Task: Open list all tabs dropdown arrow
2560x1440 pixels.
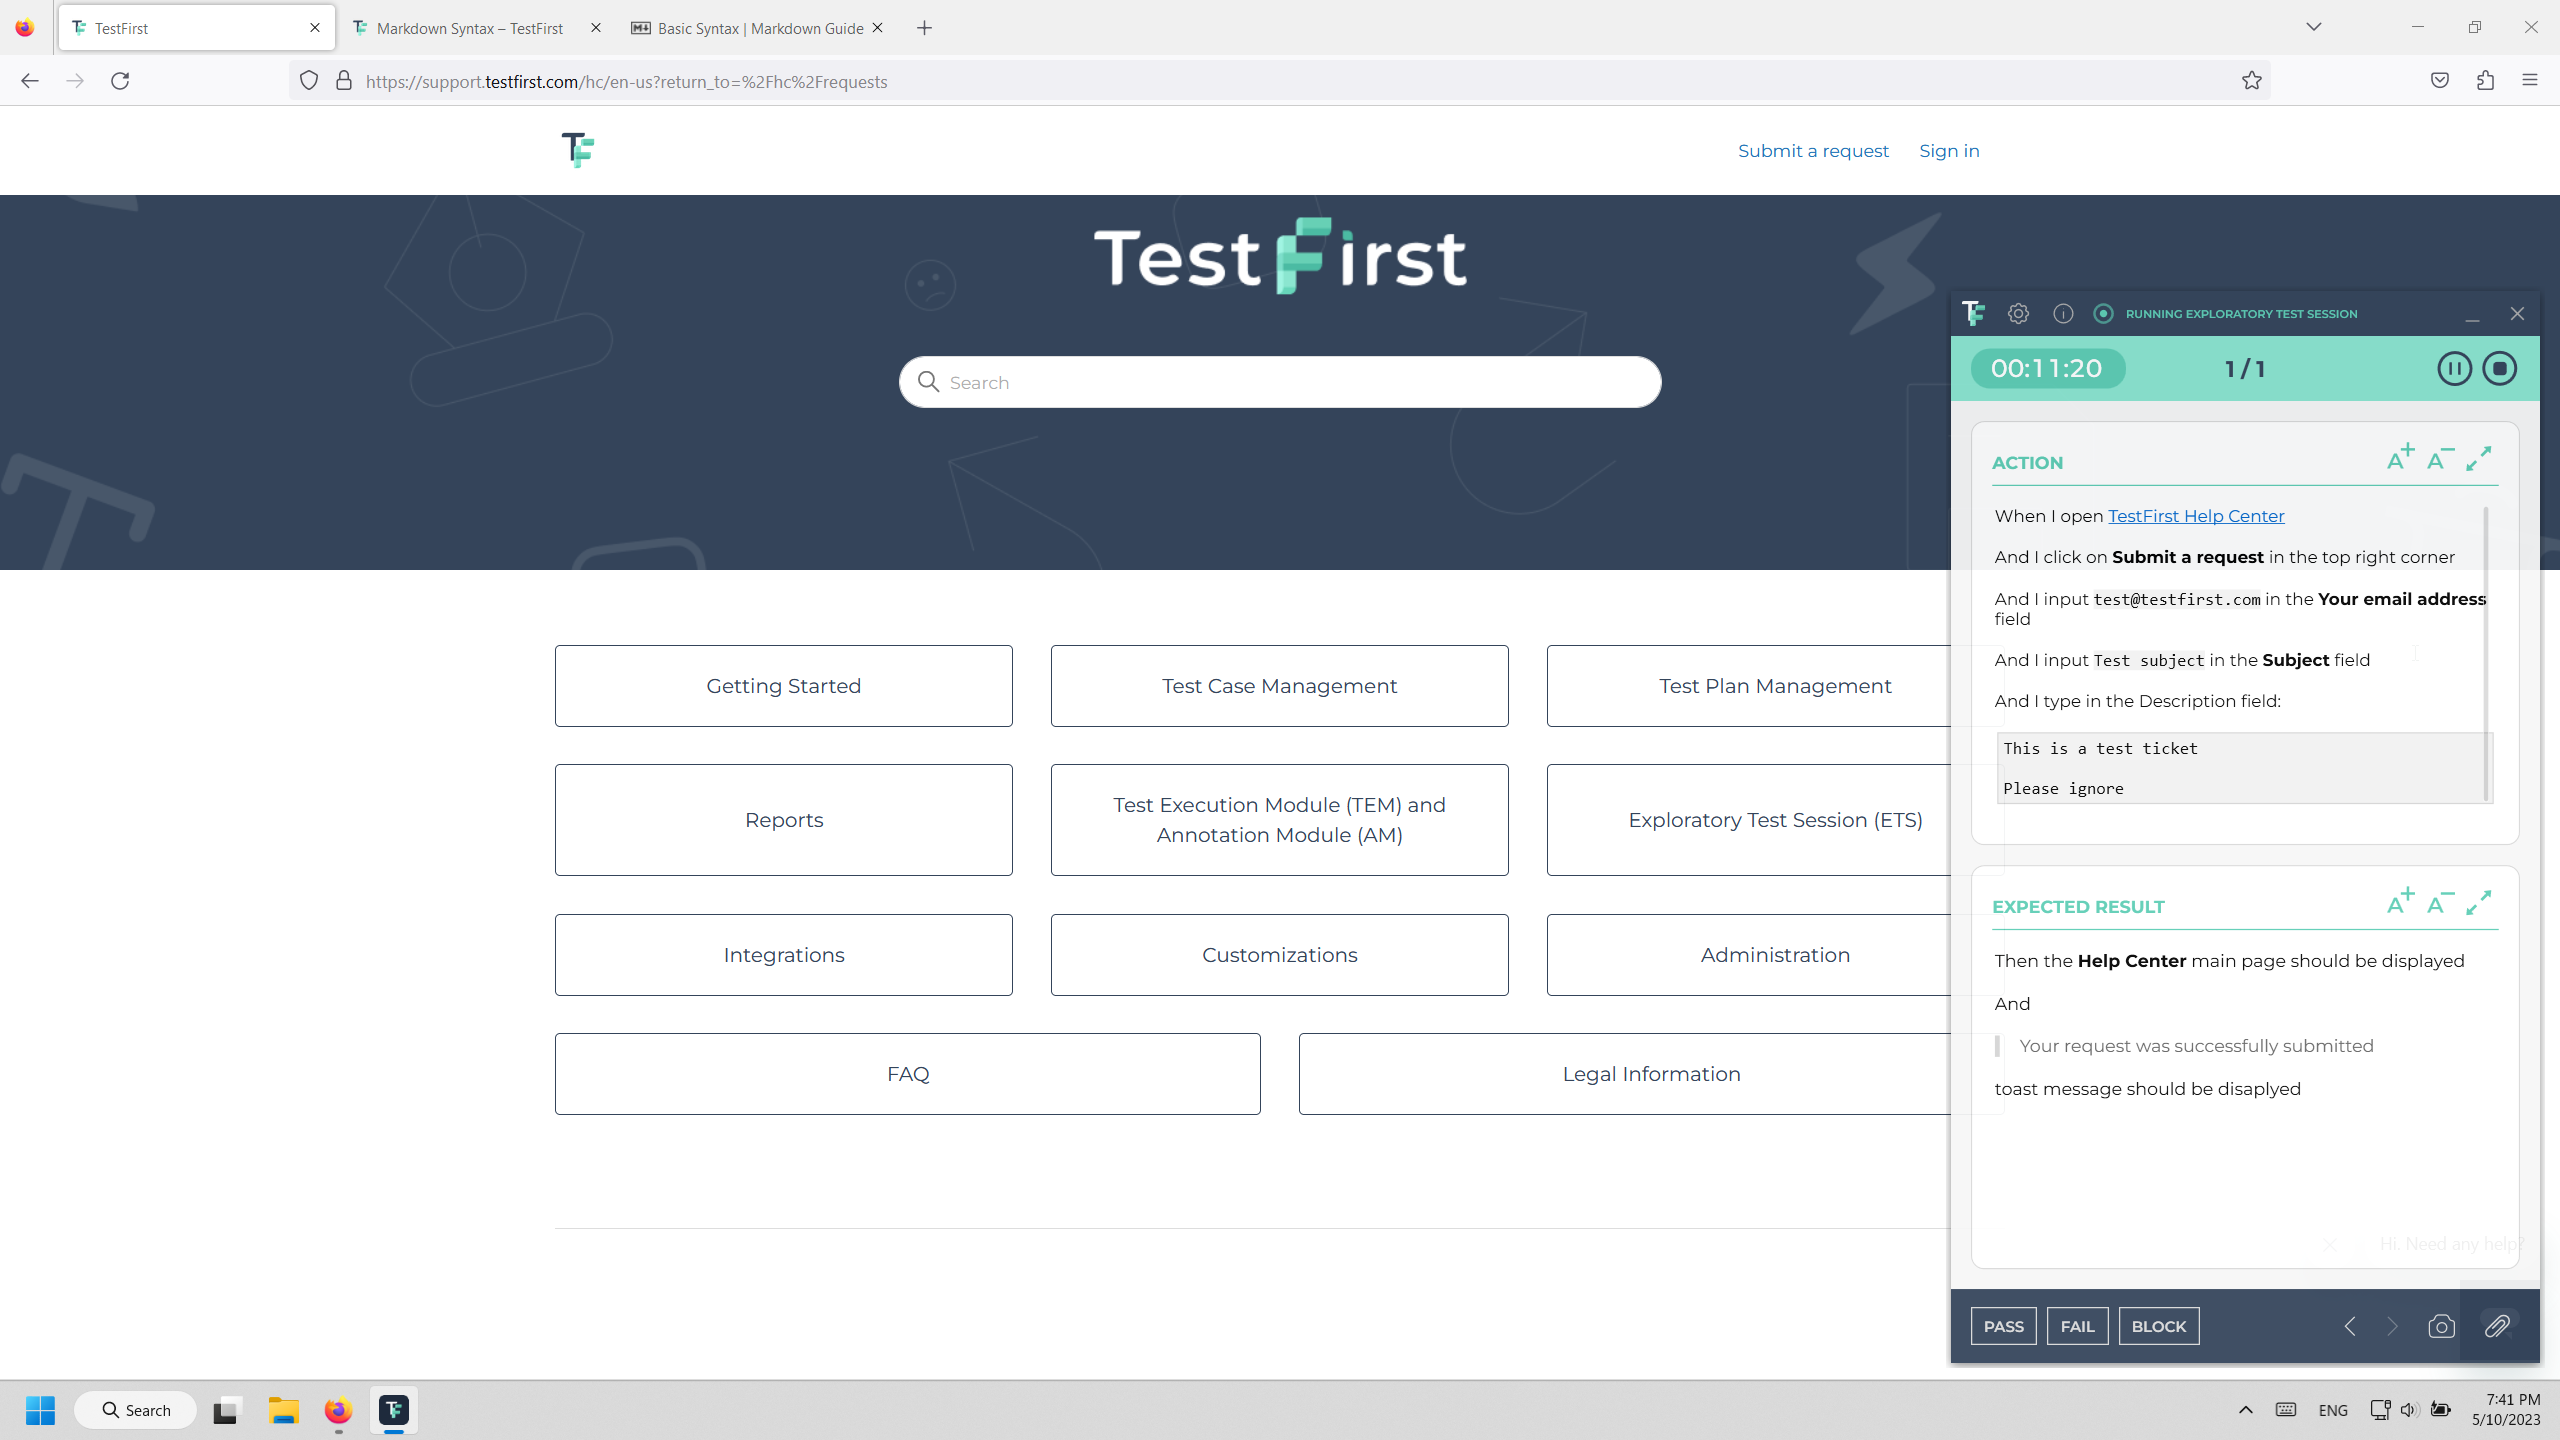Action: click(x=2313, y=27)
